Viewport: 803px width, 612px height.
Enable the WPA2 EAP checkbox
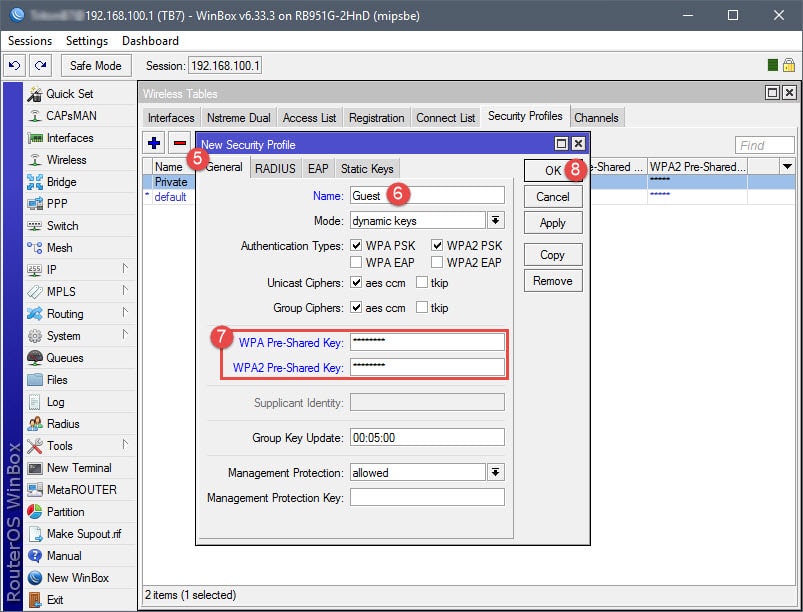[437, 263]
